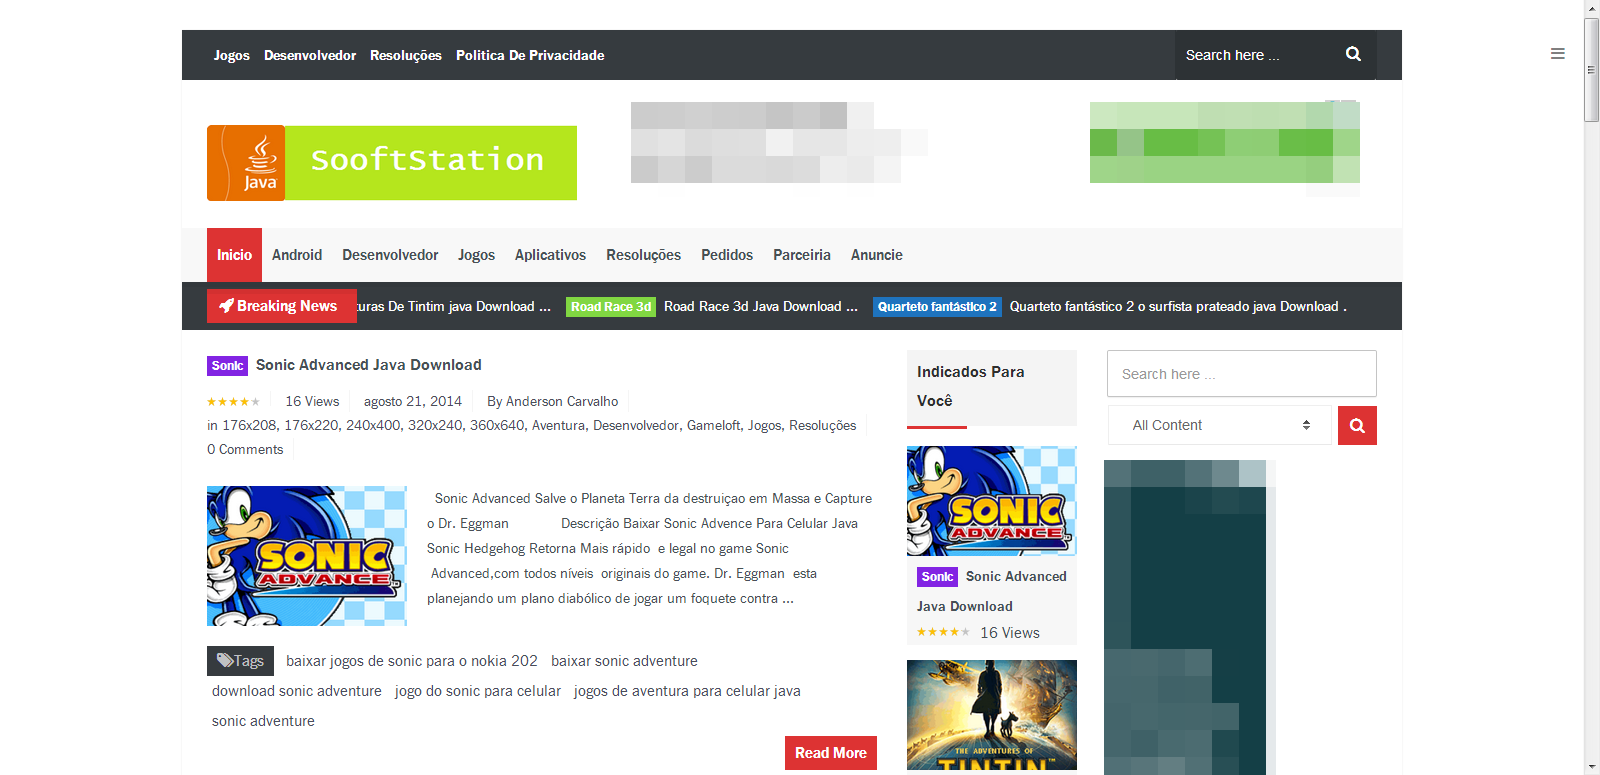Click the 0 Comments link
This screenshot has height=775, width=1600.
point(245,450)
